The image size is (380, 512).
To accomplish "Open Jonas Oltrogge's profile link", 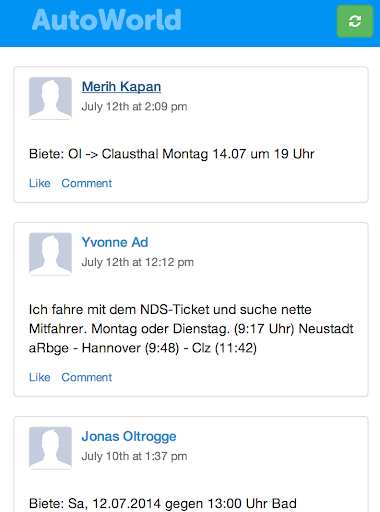I will tap(129, 436).
